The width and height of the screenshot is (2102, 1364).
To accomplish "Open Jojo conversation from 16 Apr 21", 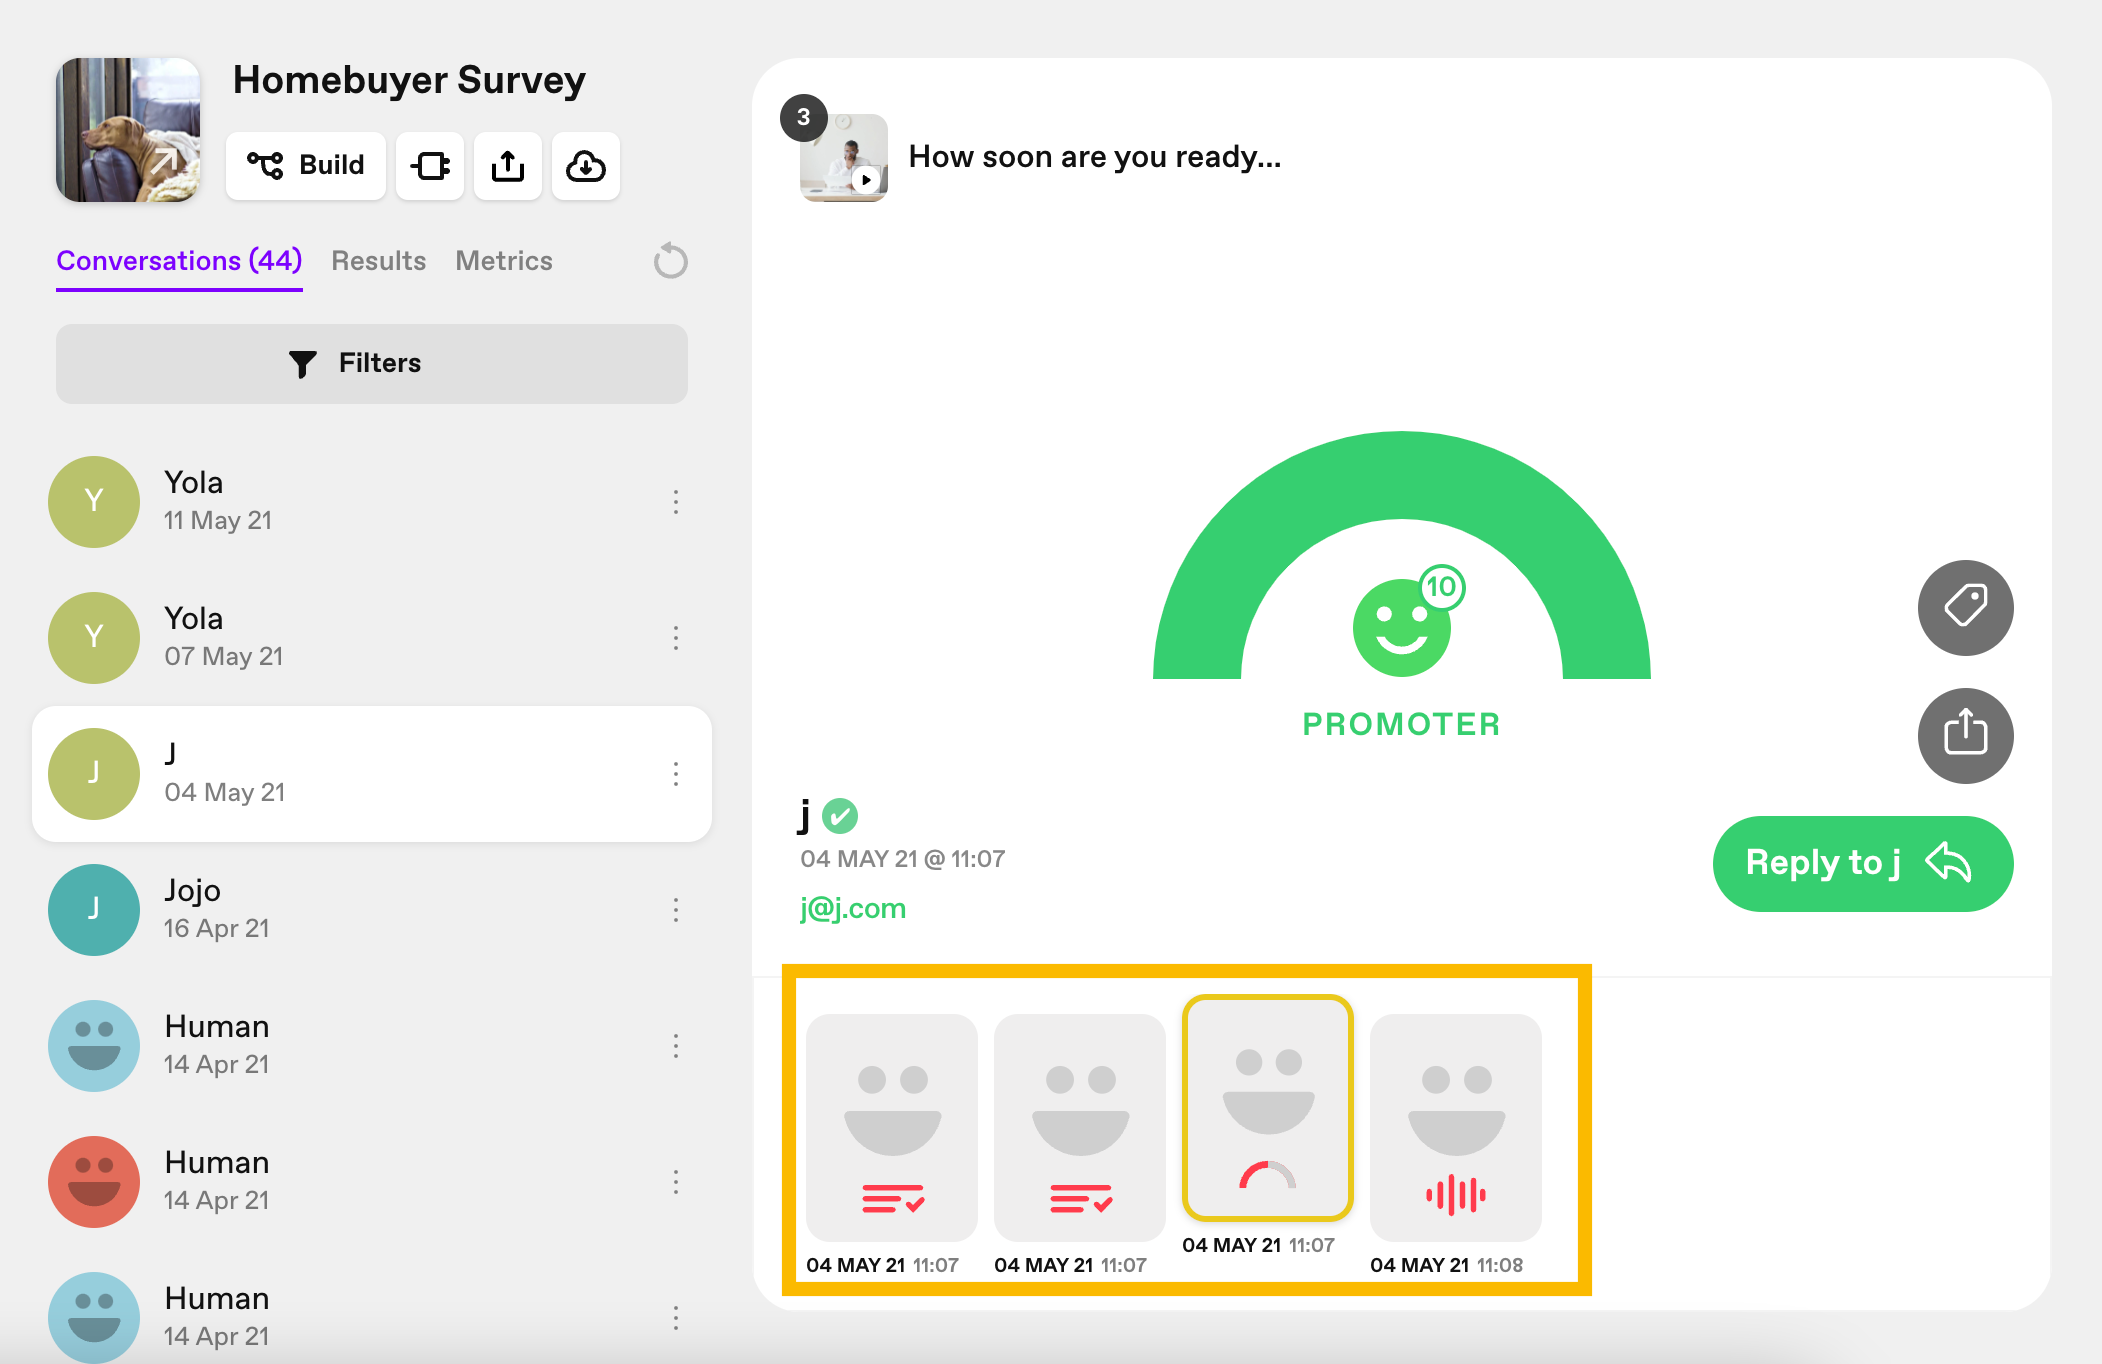I will click(x=372, y=910).
